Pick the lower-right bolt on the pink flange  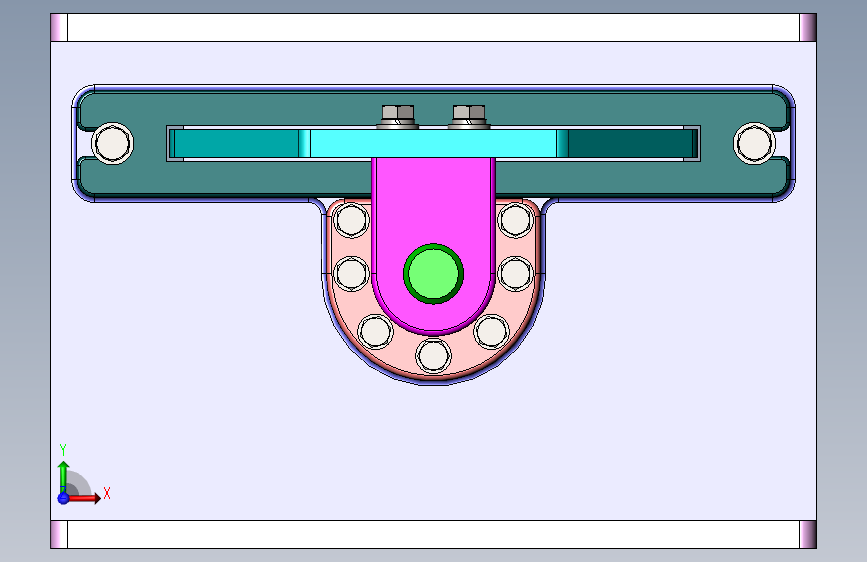[492, 331]
